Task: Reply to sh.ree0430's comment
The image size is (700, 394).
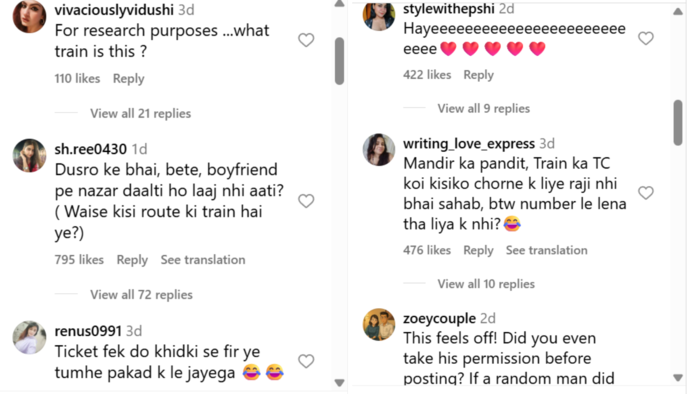Action: (132, 260)
